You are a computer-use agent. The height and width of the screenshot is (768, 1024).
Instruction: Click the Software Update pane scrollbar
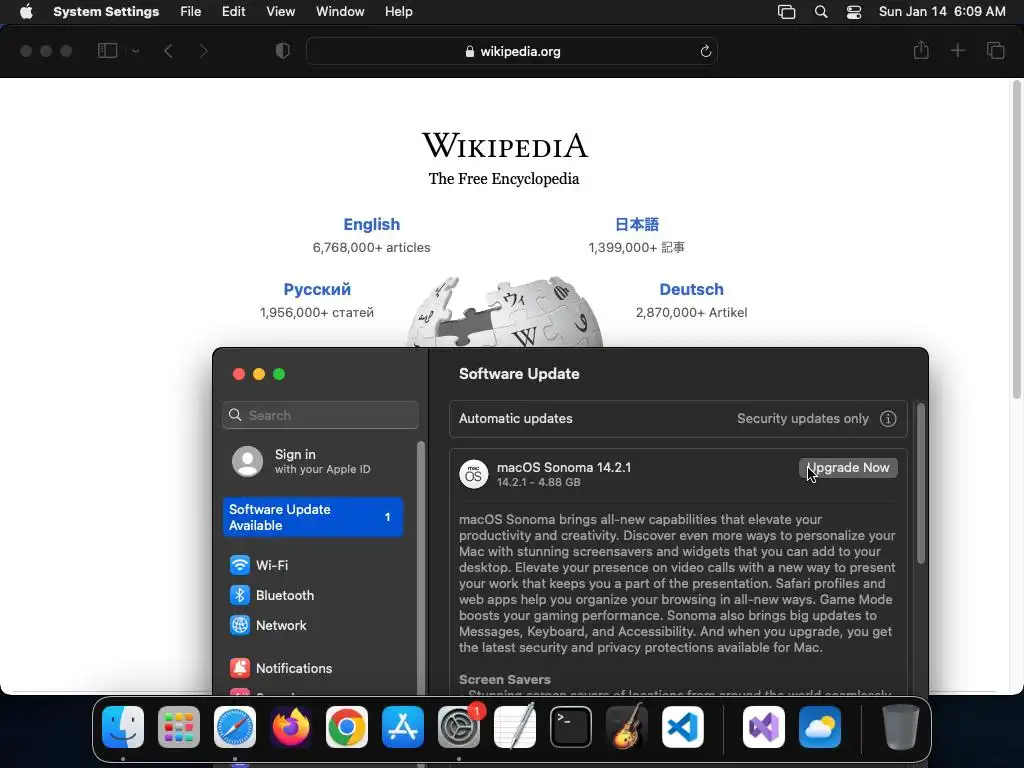[x=921, y=483]
